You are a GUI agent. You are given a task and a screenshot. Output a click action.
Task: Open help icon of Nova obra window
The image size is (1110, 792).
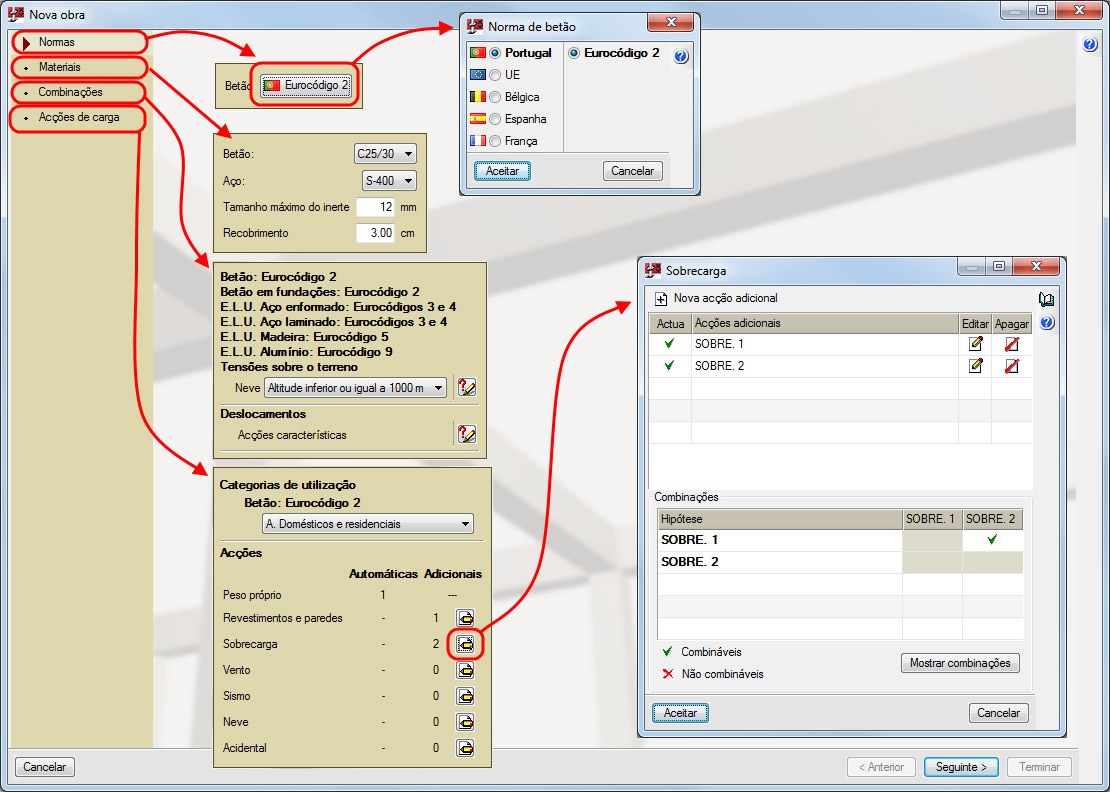1090,44
